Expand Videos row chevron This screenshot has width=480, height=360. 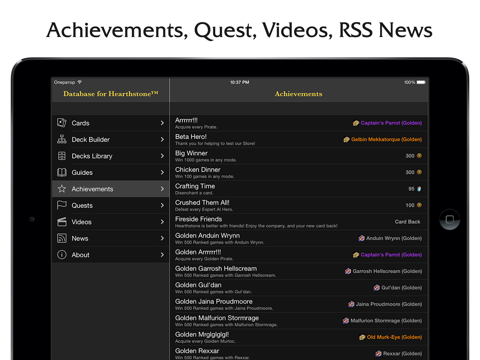(162, 222)
